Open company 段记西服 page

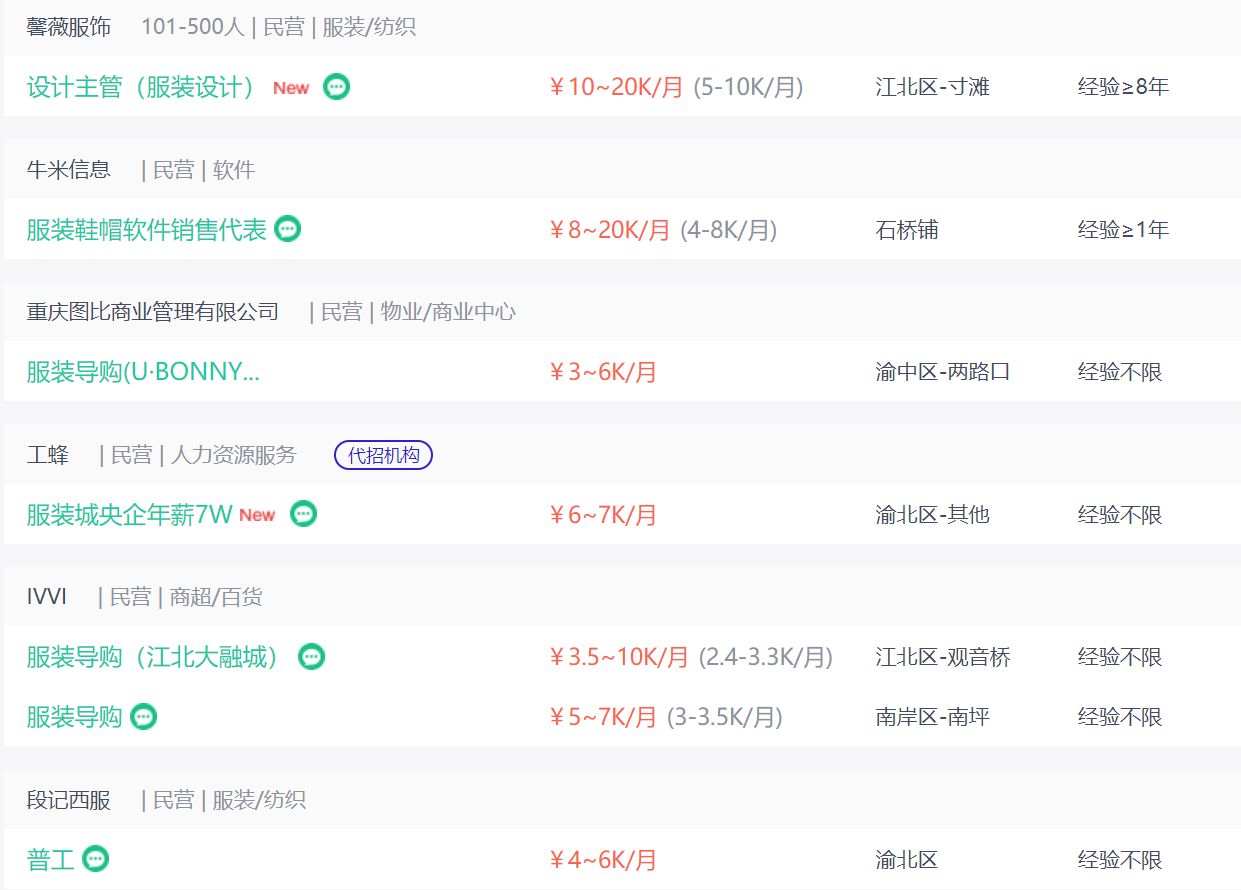pos(68,800)
